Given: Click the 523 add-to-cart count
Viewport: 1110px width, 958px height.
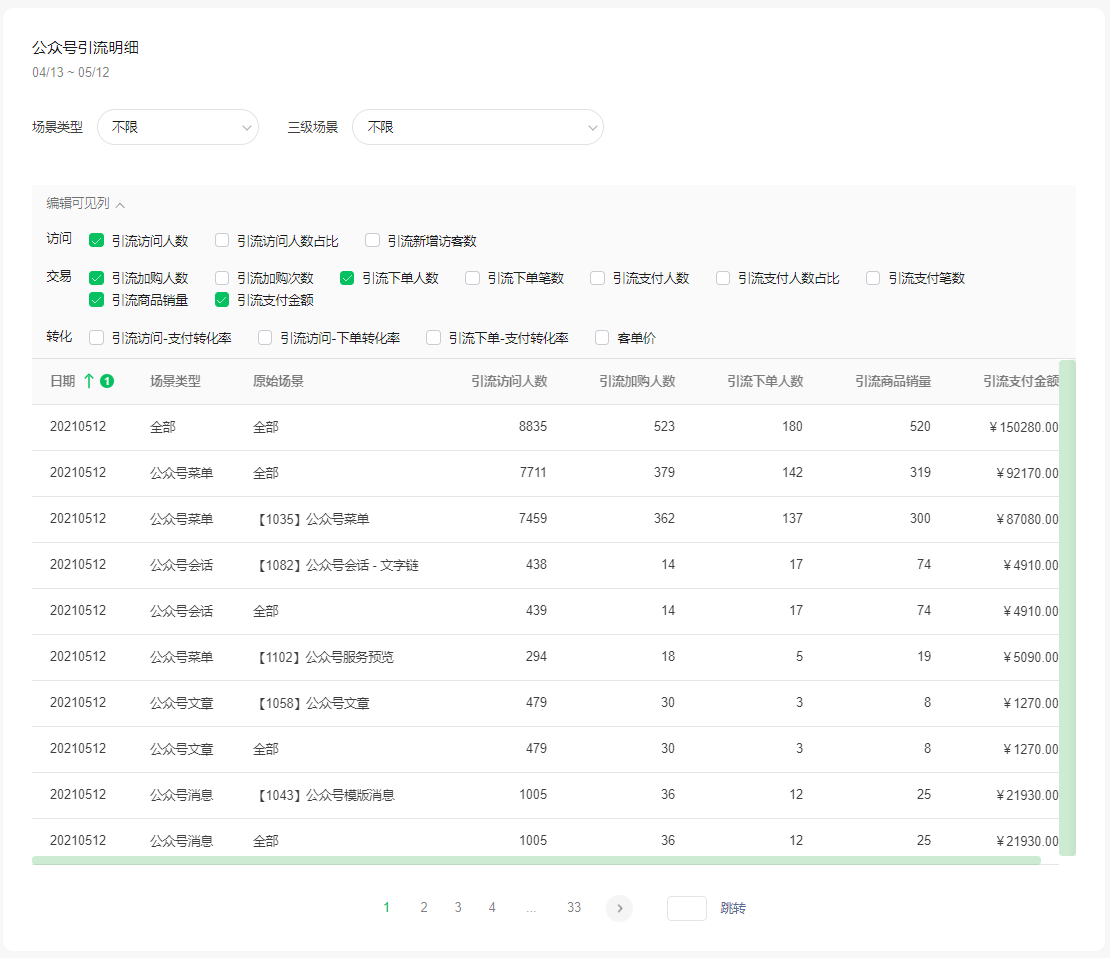Looking at the screenshot, I should 665,426.
